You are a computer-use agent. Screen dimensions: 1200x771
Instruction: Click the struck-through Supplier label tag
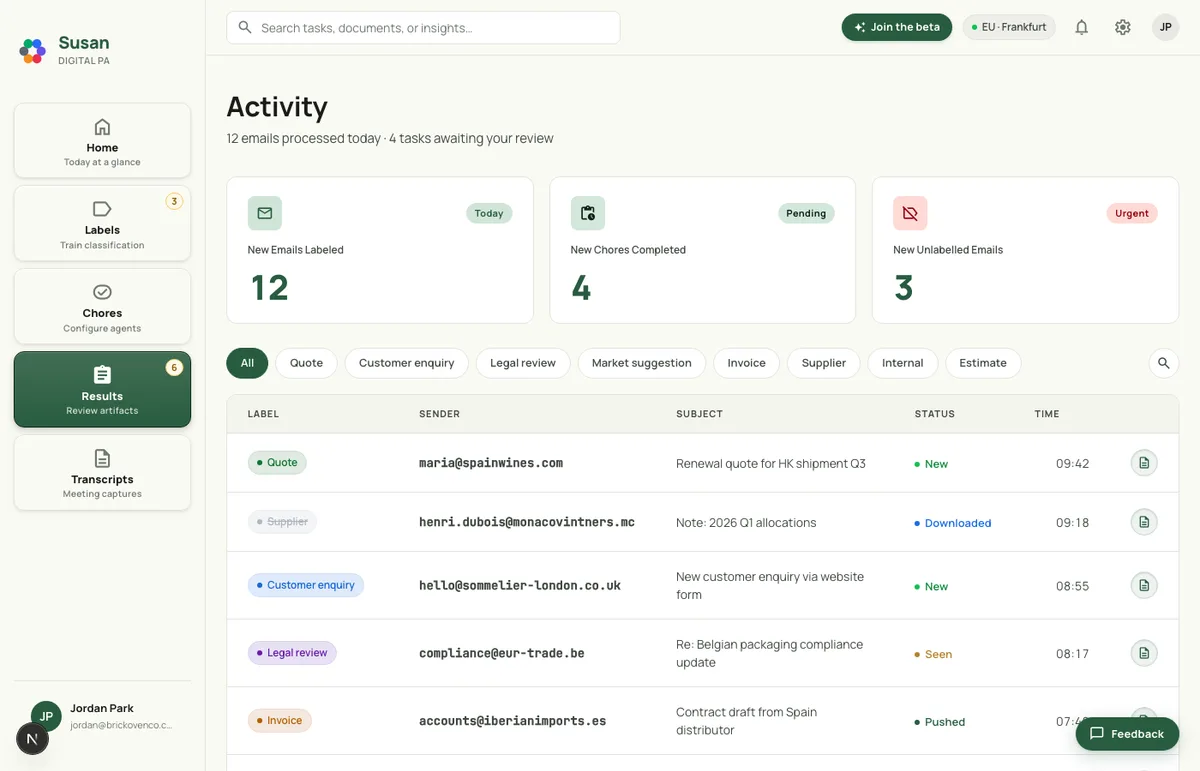[282, 522]
